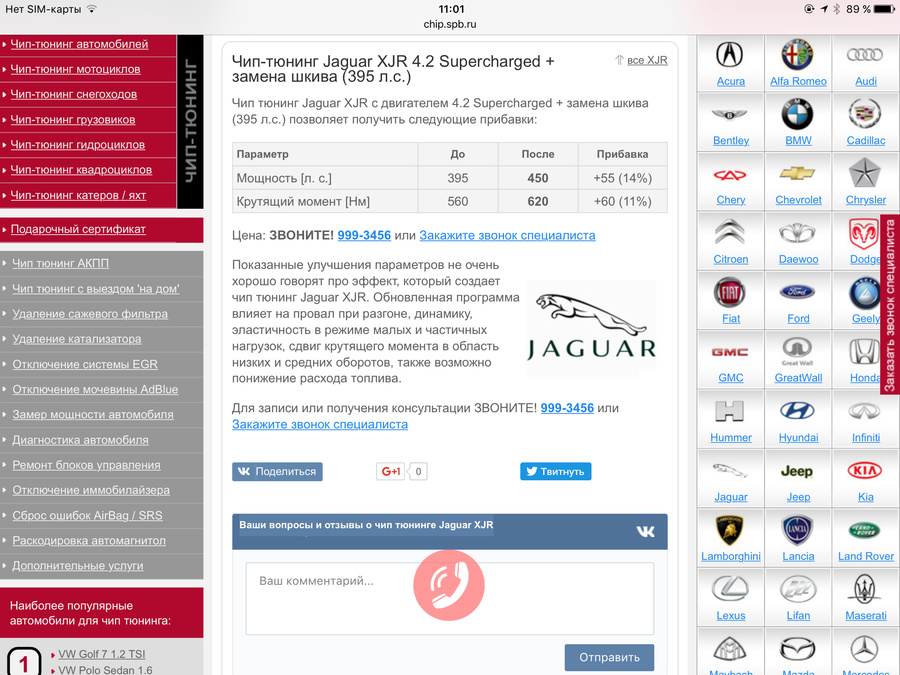Open Чип тюнинг АКПП service
This screenshot has width=900, height=675.
[60, 263]
